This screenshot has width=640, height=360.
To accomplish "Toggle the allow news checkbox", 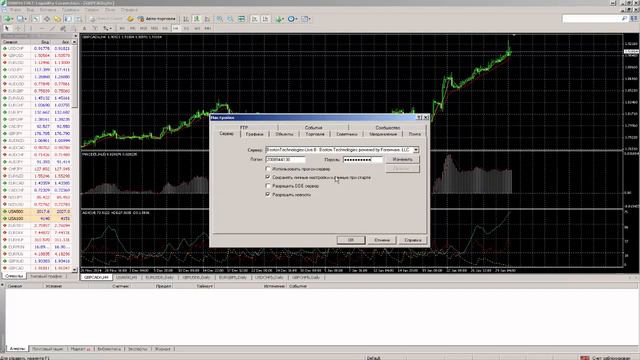I will pyautogui.click(x=268, y=194).
